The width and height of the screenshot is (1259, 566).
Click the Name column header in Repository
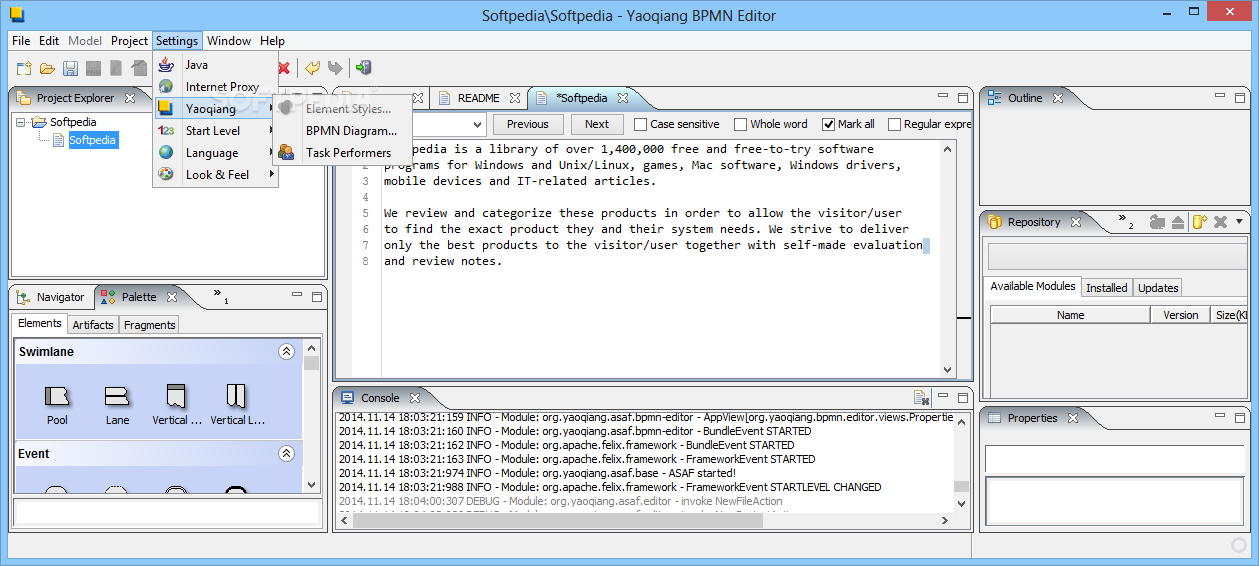click(x=1070, y=315)
